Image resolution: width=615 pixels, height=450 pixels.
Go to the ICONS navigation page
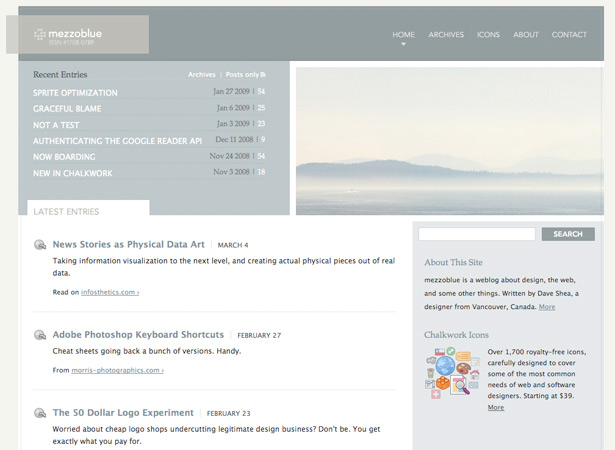coord(488,35)
